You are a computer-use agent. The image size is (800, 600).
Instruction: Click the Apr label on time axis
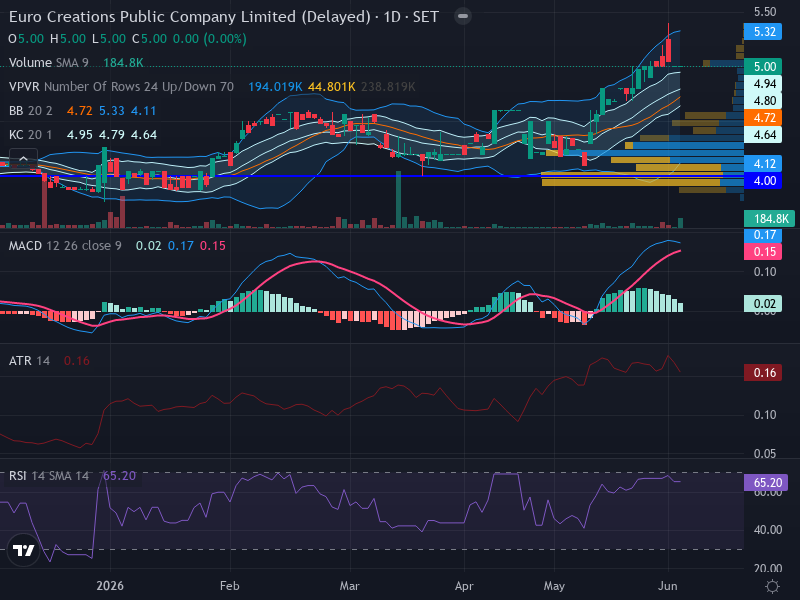[464, 586]
